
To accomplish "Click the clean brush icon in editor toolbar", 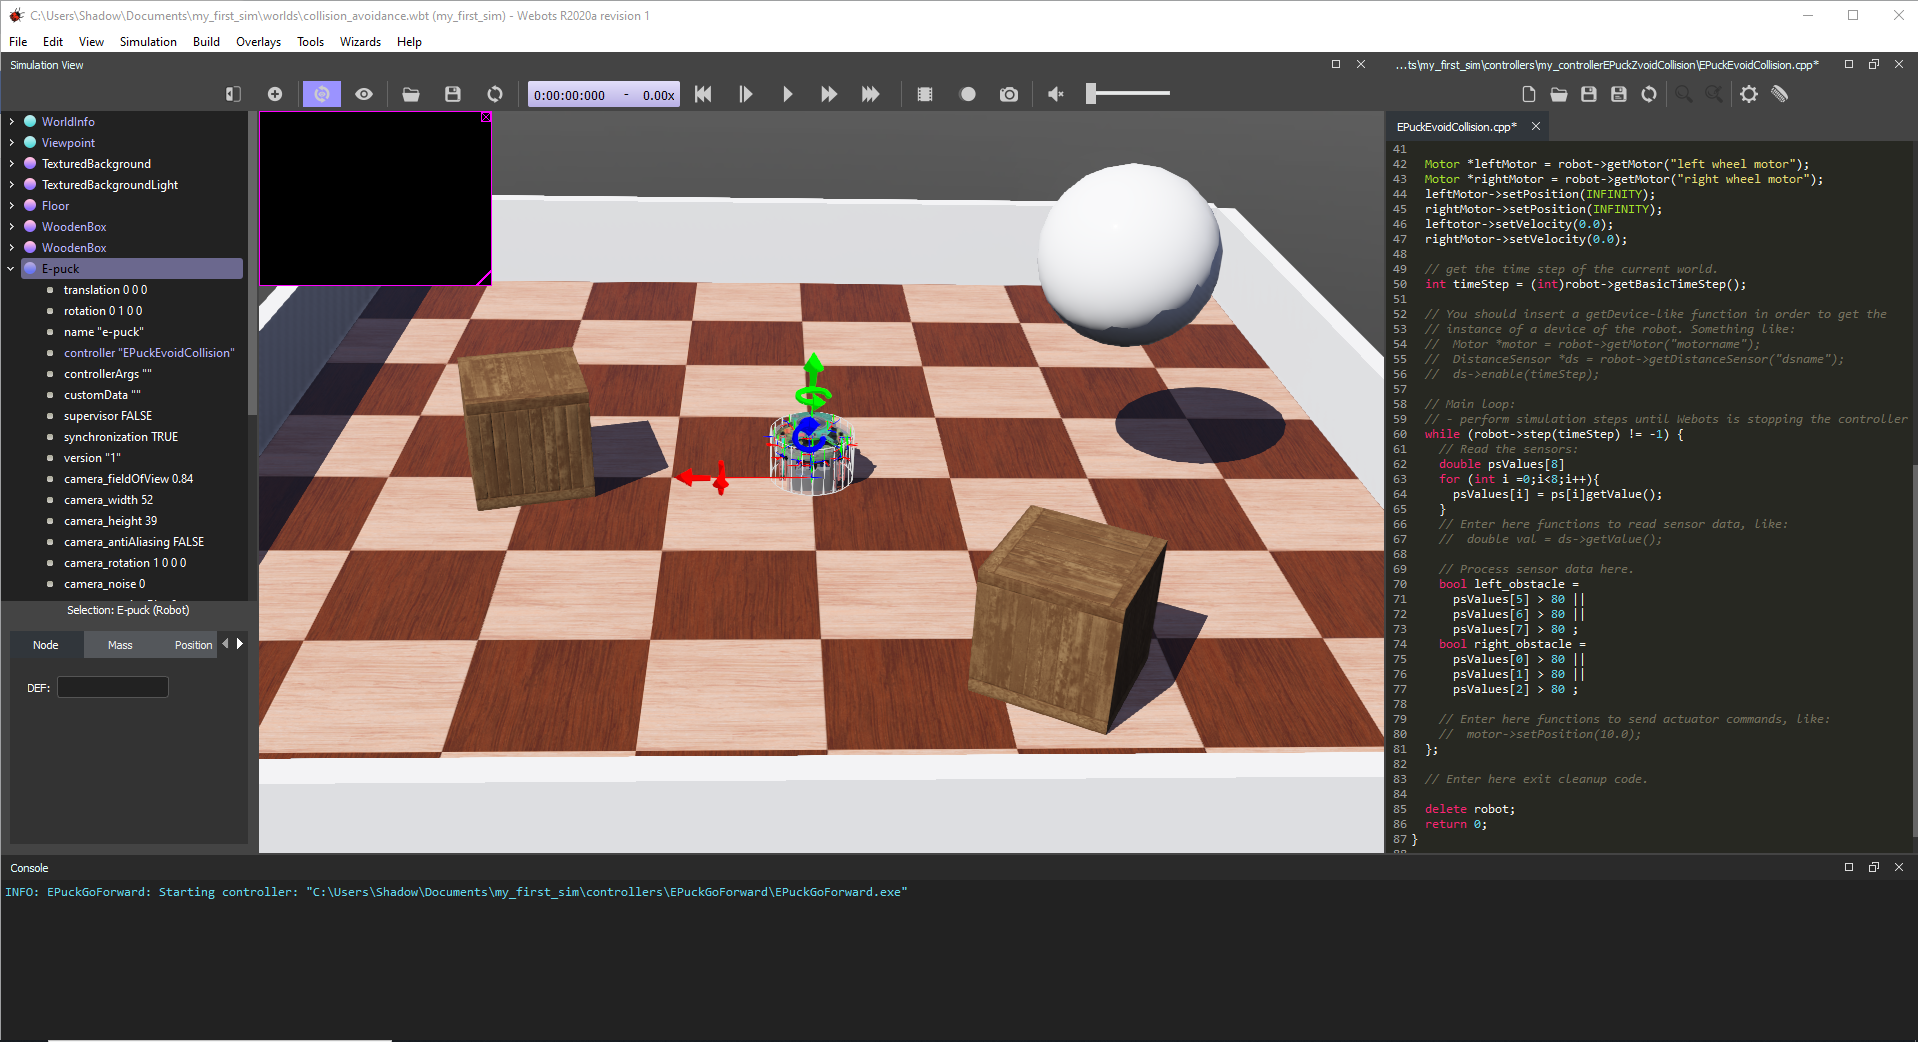I will tap(1779, 94).
